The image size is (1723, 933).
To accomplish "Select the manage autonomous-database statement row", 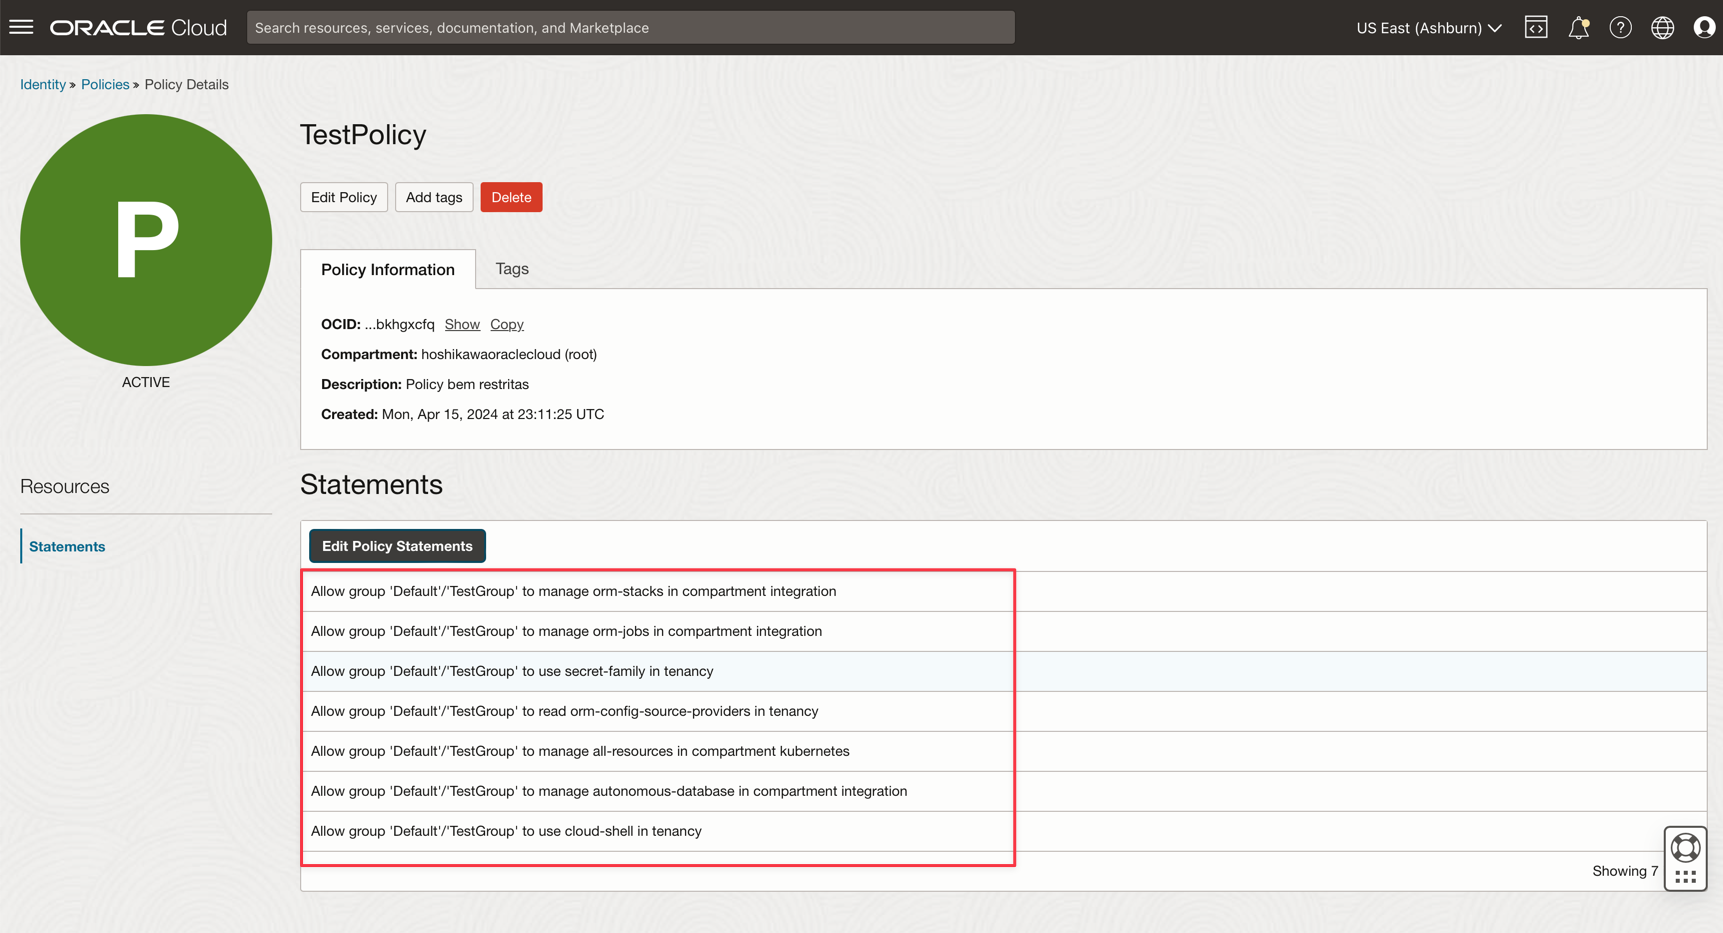I will coord(1003,791).
